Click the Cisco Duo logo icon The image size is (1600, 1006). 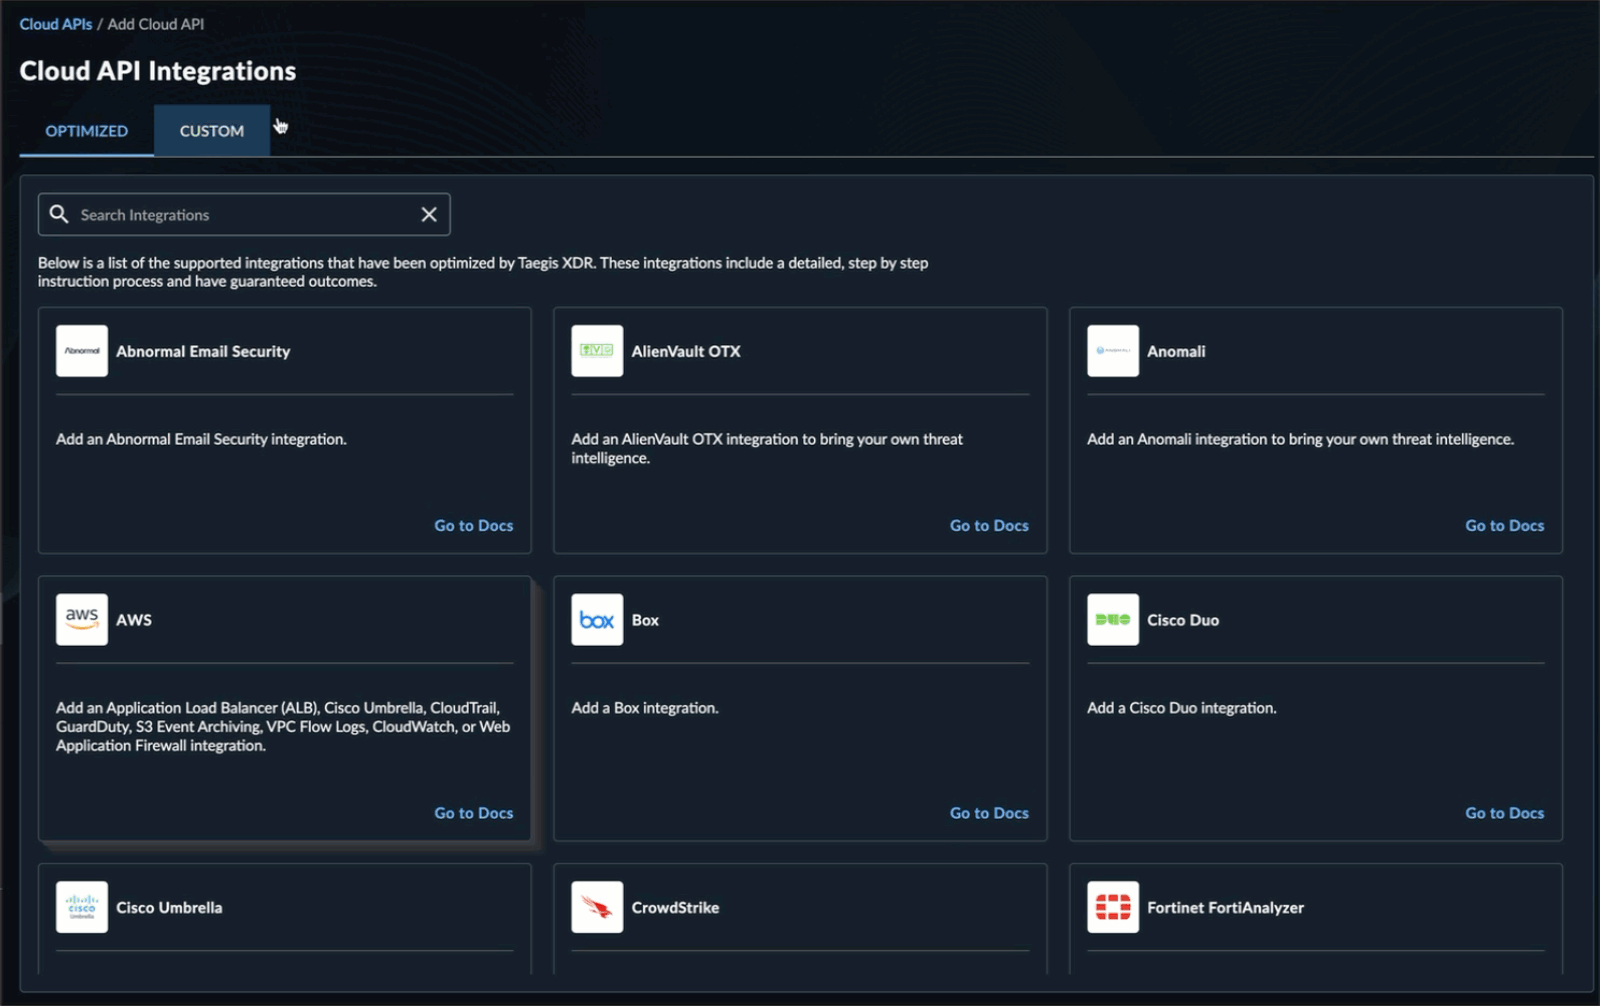pos(1113,620)
